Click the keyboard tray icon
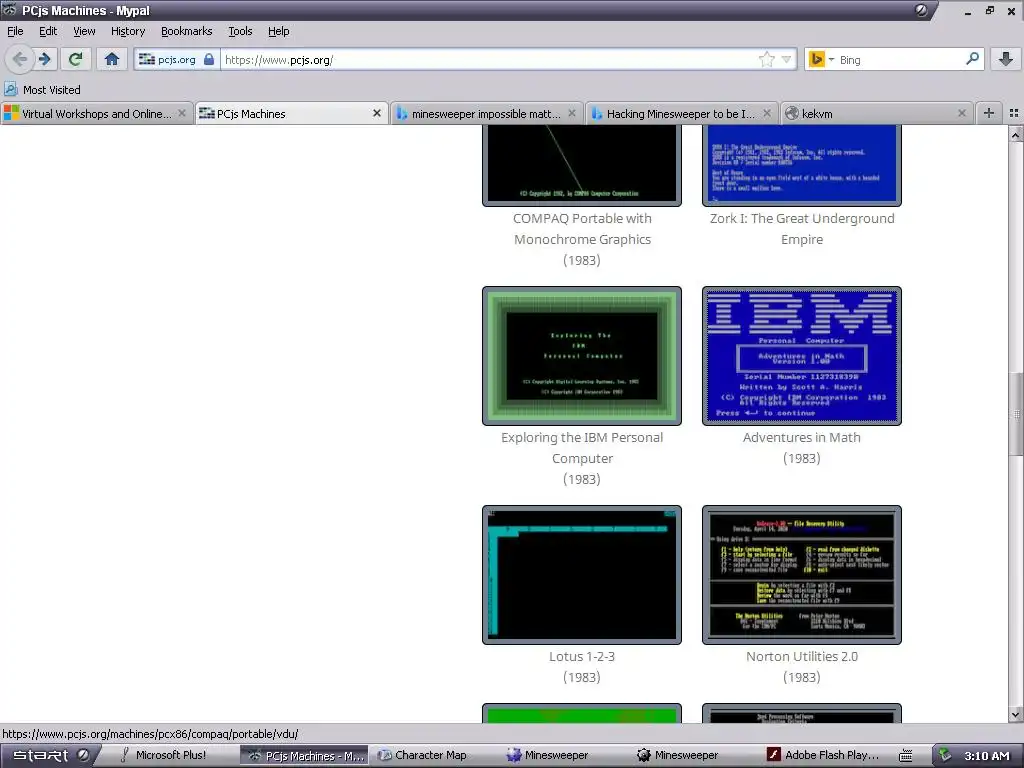Screen dimensions: 1024x768 point(906,756)
